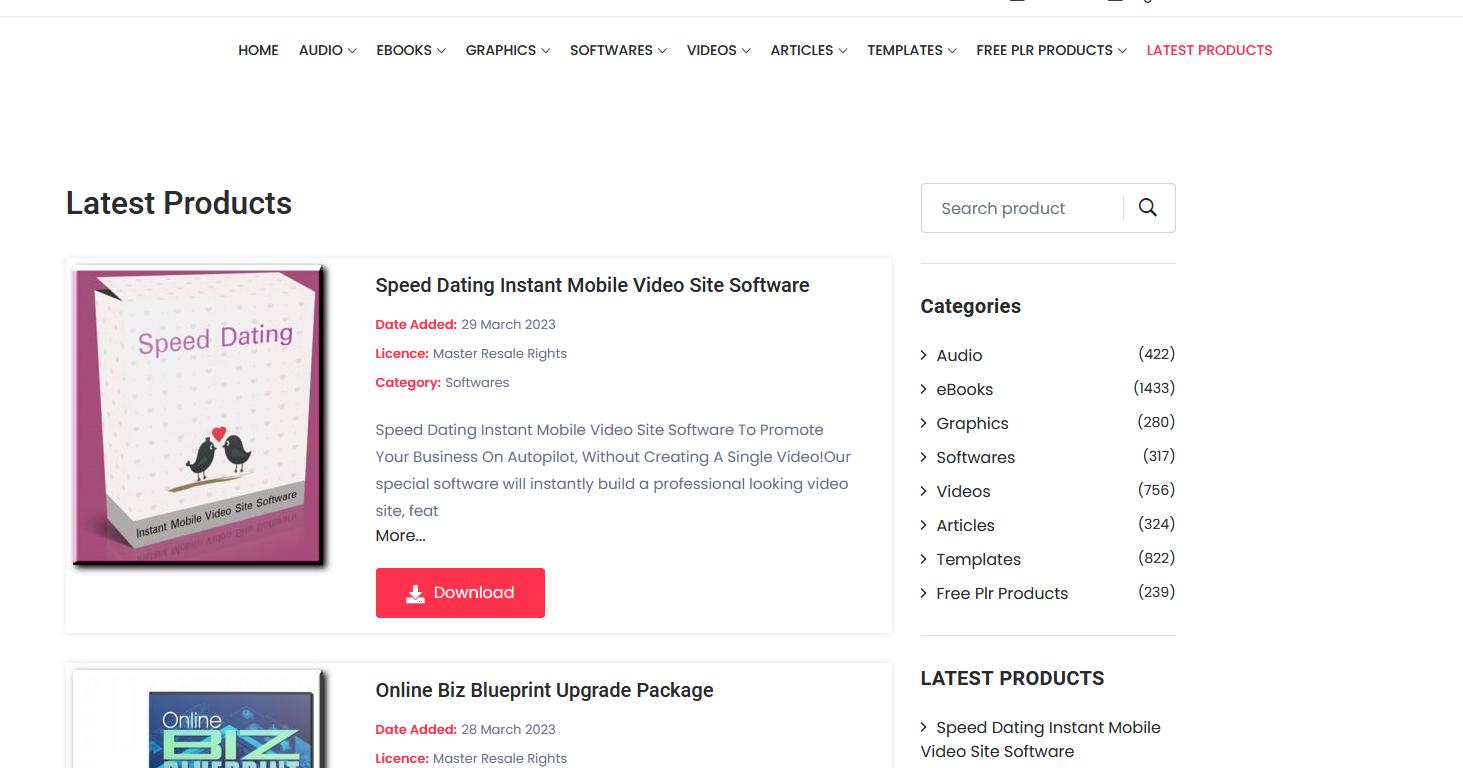Download Speed Dating software

[x=460, y=593]
